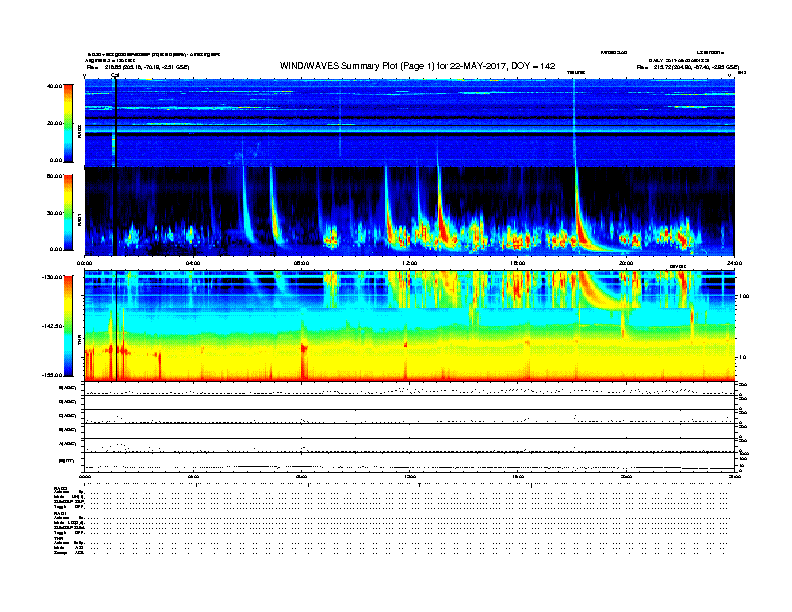Click the Cal marker above RAD2 panel
This screenshot has width=792, height=612.
[x=115, y=75]
